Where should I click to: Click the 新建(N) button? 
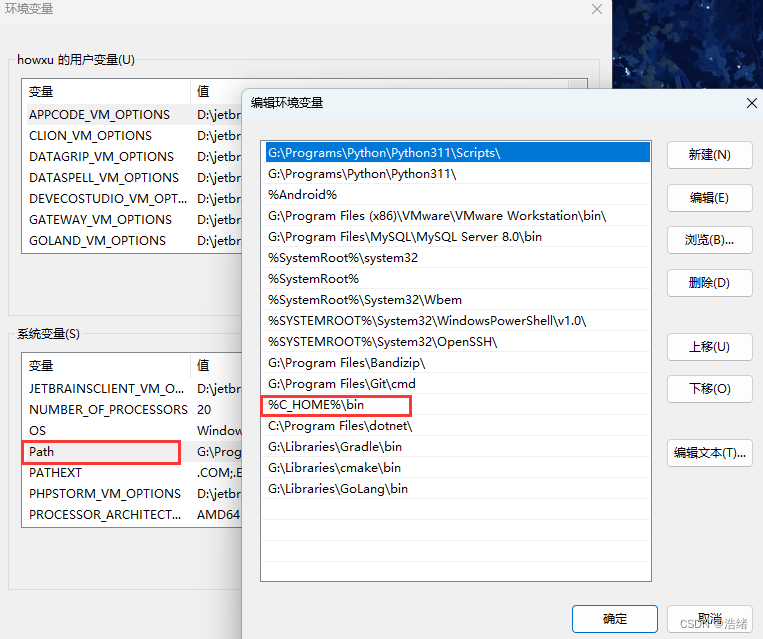tap(709, 155)
